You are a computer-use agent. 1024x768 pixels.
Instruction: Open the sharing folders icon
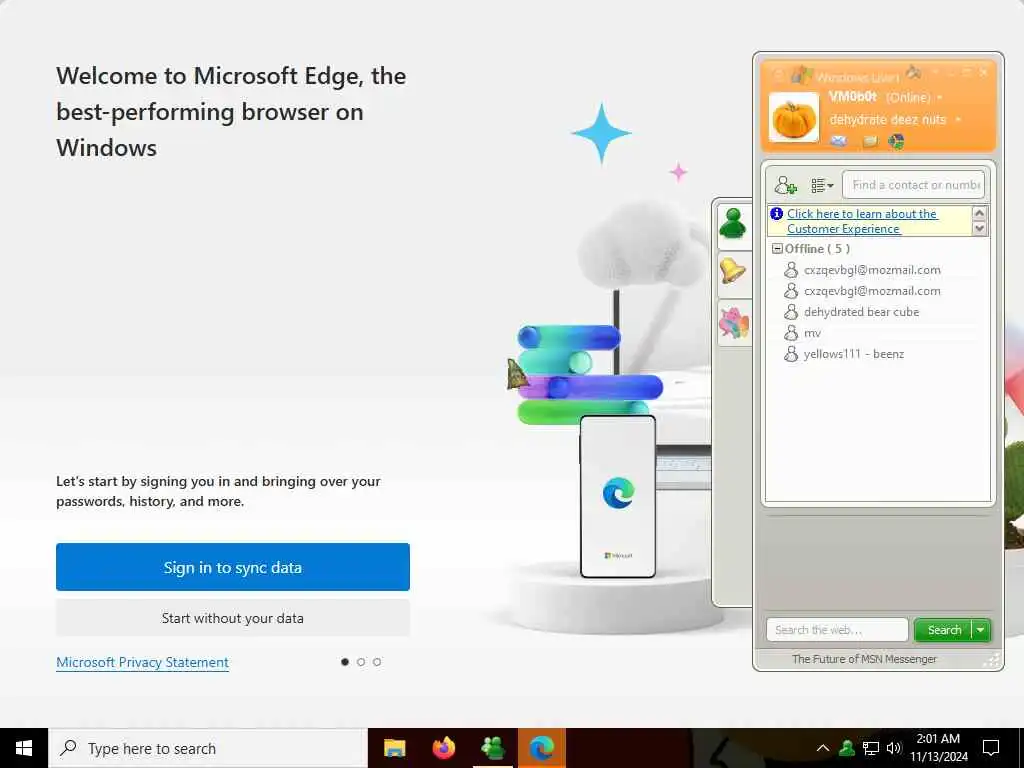(870, 141)
